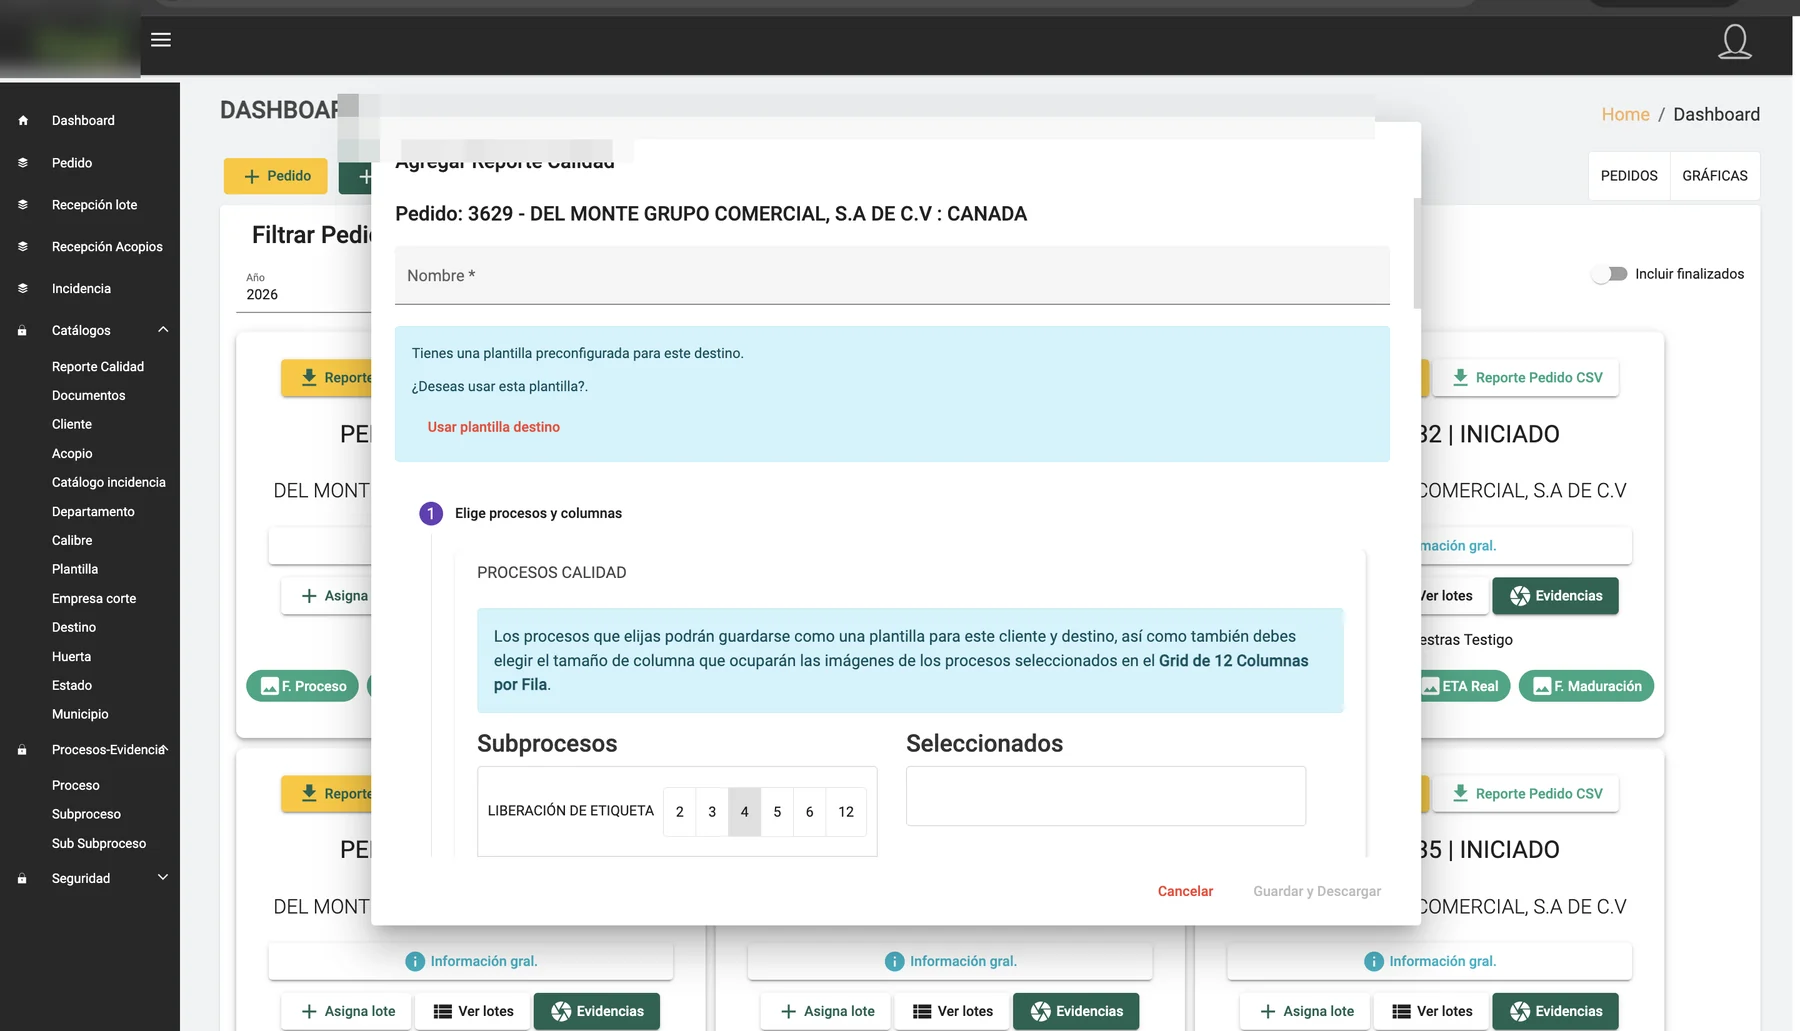Click the dialog vertical scrollbar
The width and height of the screenshot is (1800, 1031).
[1417, 253]
